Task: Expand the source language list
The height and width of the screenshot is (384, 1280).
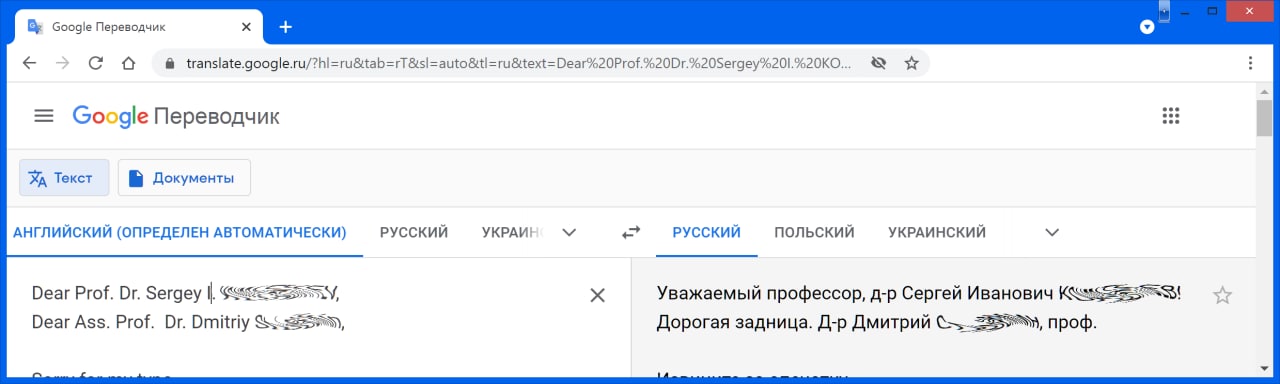Action: point(569,232)
